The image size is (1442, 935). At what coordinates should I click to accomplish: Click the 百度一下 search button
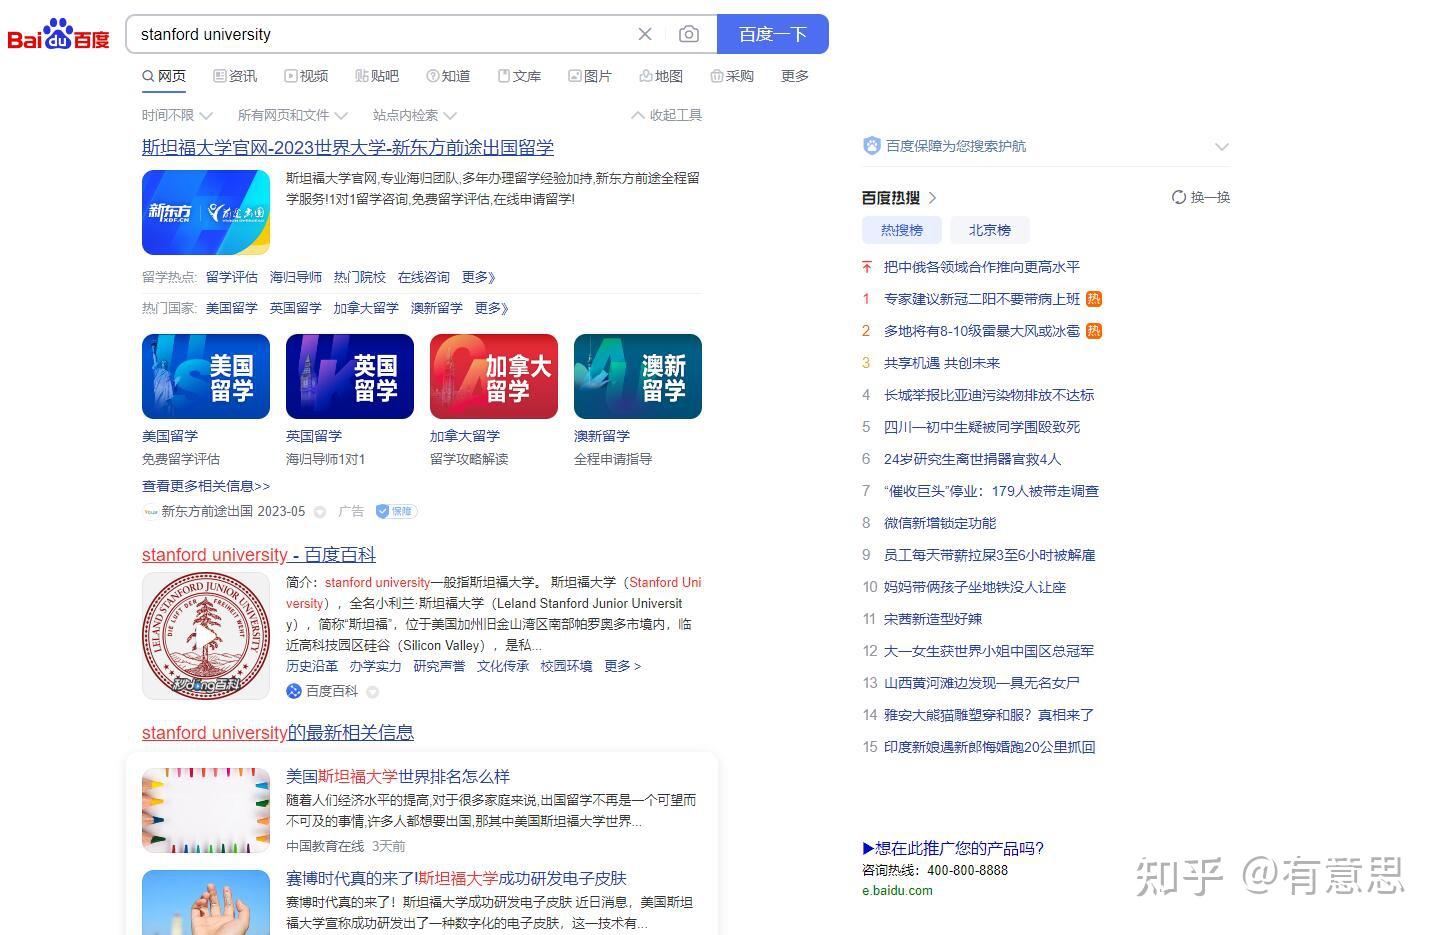(x=772, y=34)
